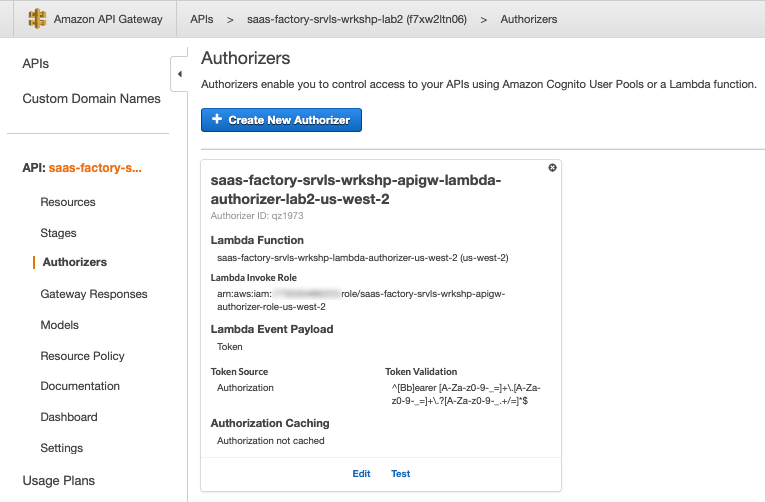Click the authorizer name saas-factory-srvls-wrkshp-apigw-lambda-authorizer-lab2-us-west-2
Viewport: 765px width, 502px height.
pyautogui.click(x=356, y=189)
